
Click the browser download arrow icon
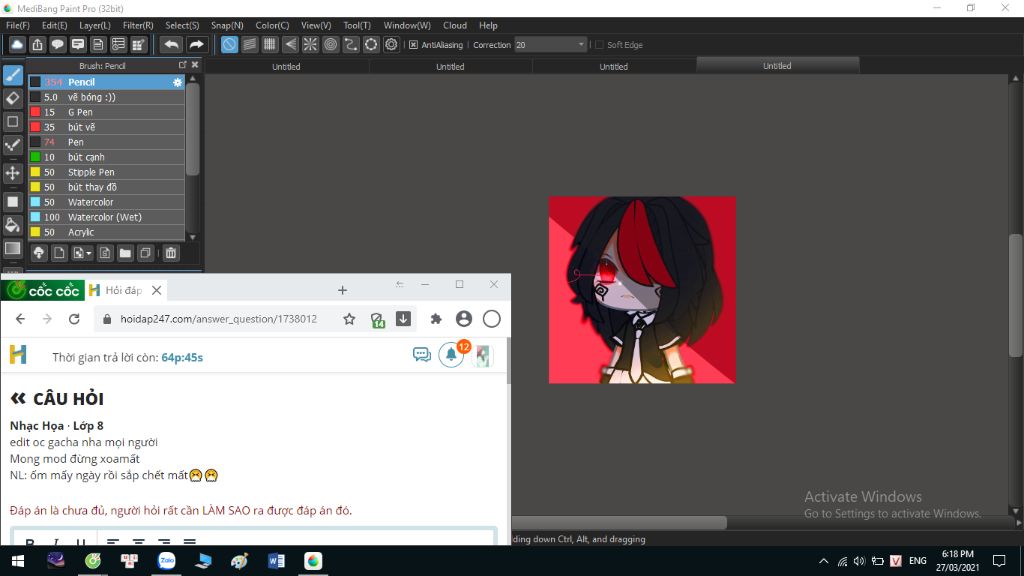click(404, 319)
